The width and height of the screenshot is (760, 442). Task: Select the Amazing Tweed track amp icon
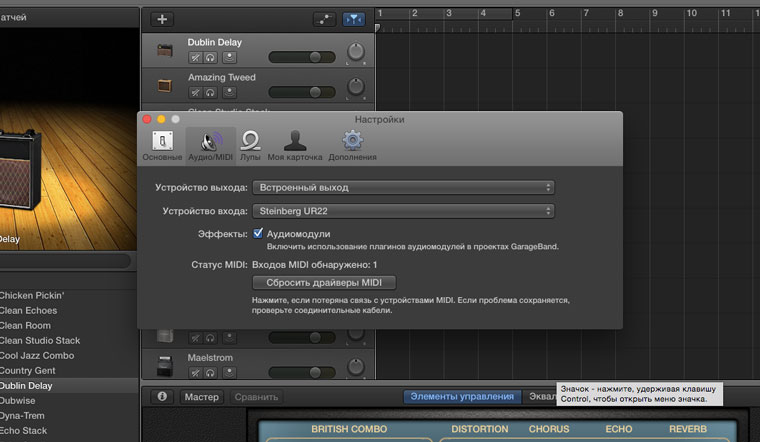pos(165,85)
